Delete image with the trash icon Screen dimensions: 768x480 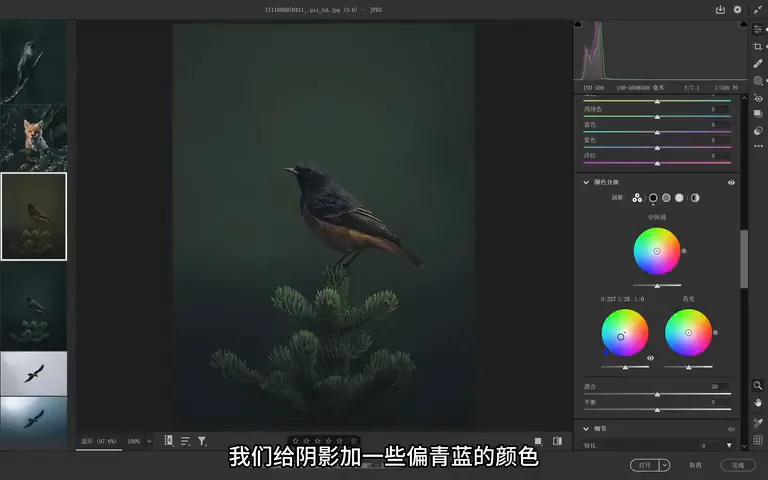[354, 441]
